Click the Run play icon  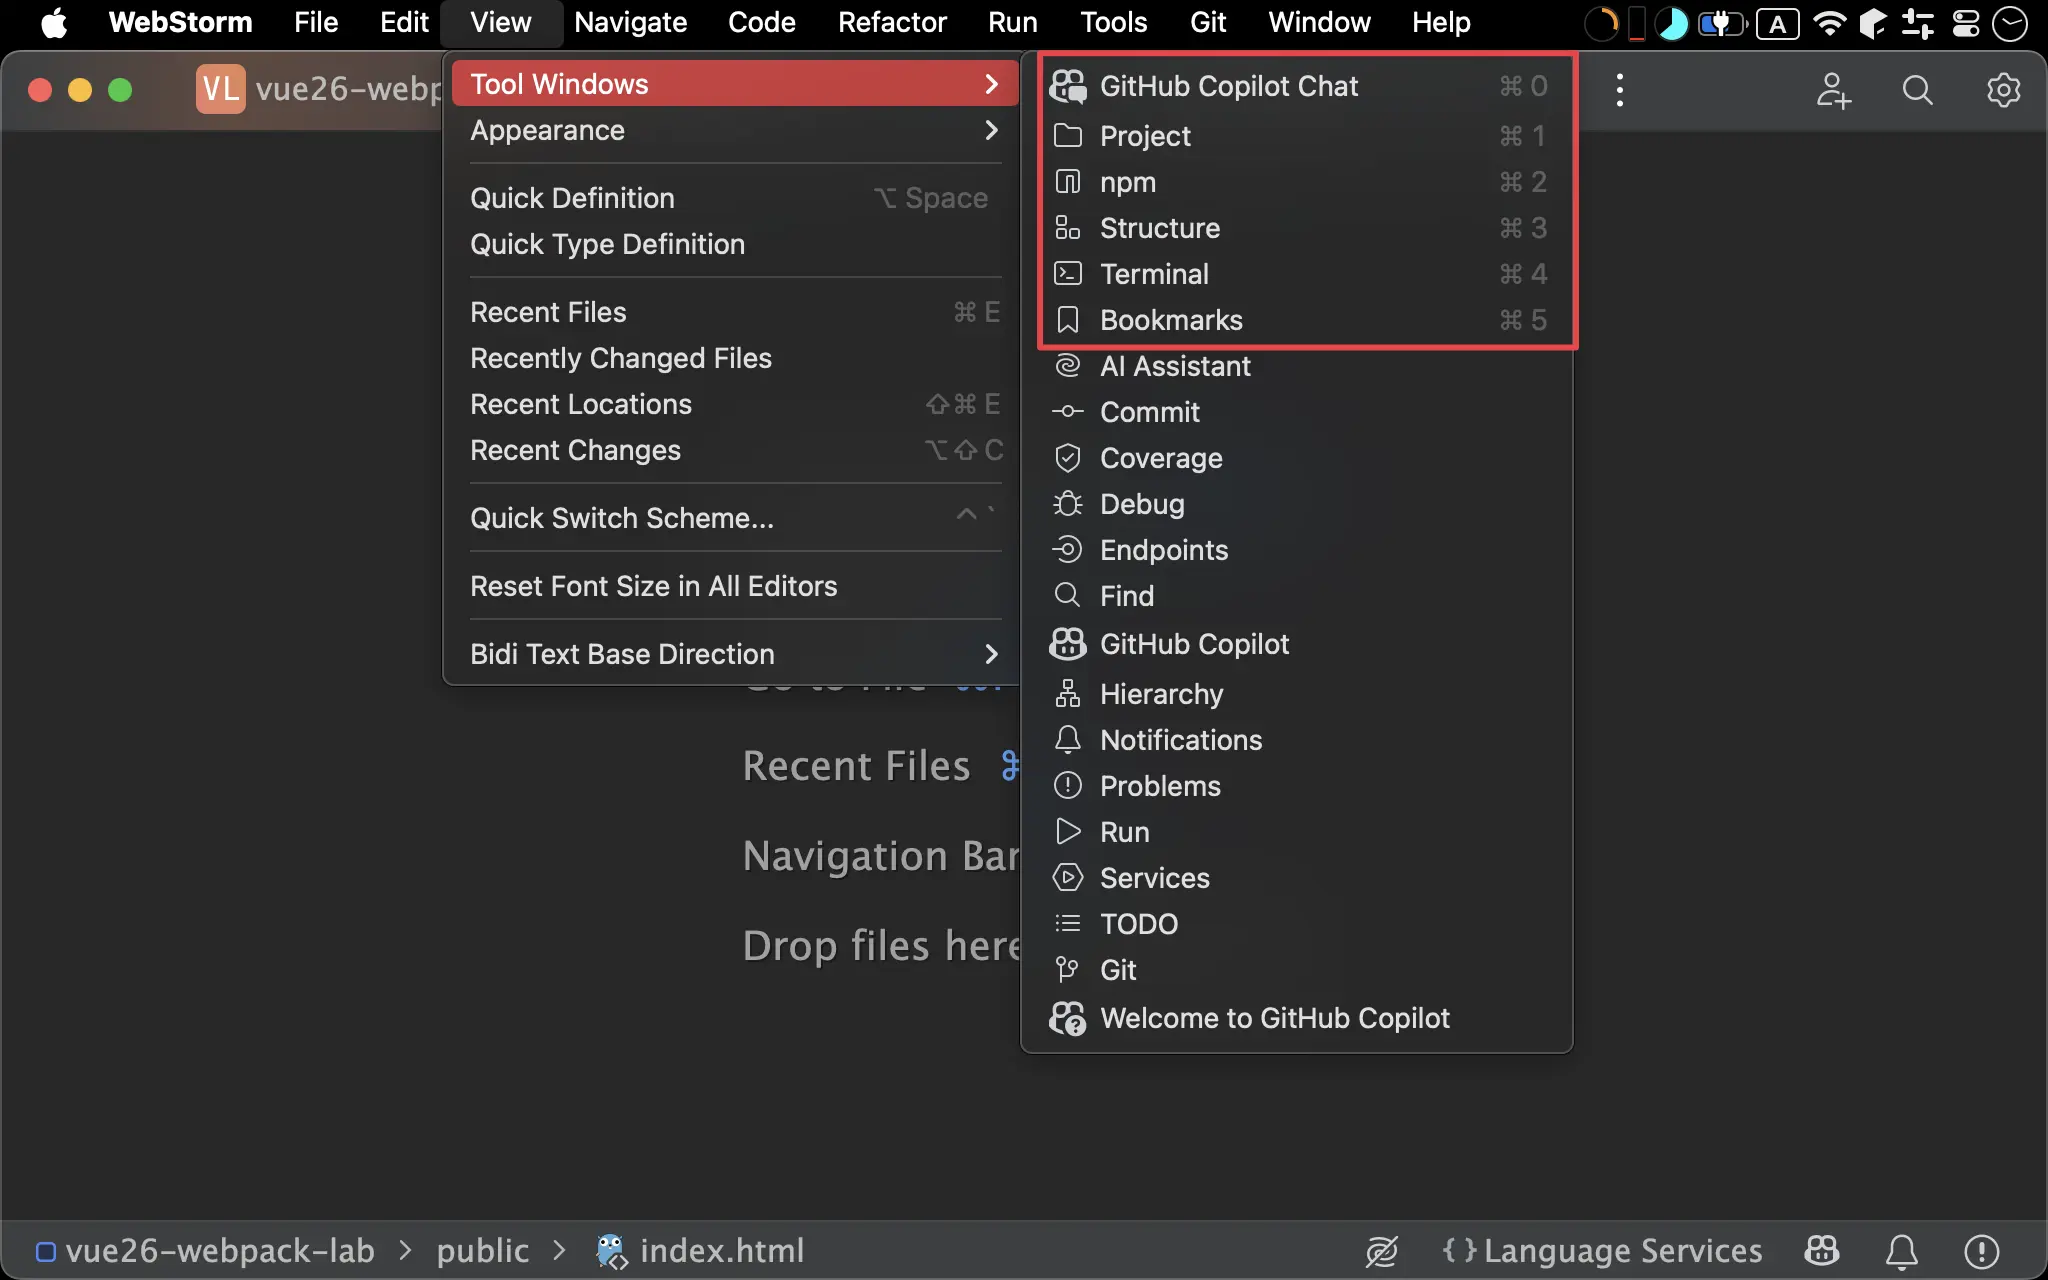(1068, 832)
